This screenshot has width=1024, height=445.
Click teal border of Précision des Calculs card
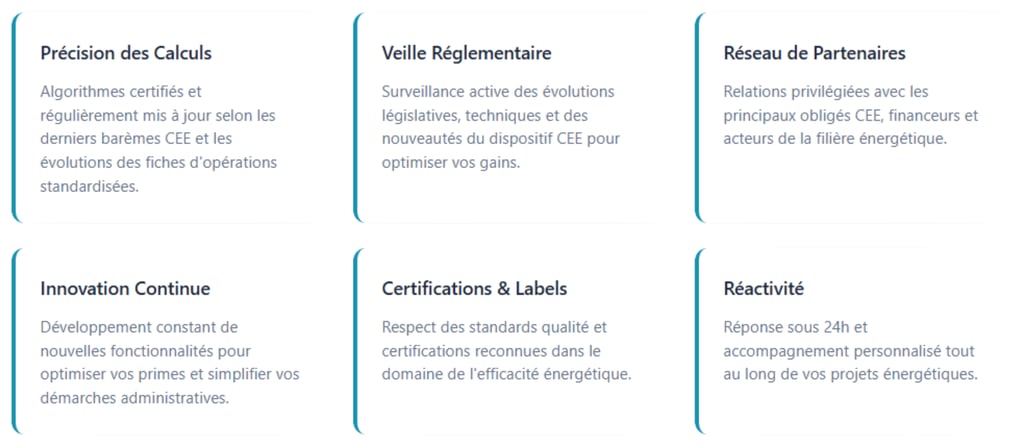coord(14,118)
